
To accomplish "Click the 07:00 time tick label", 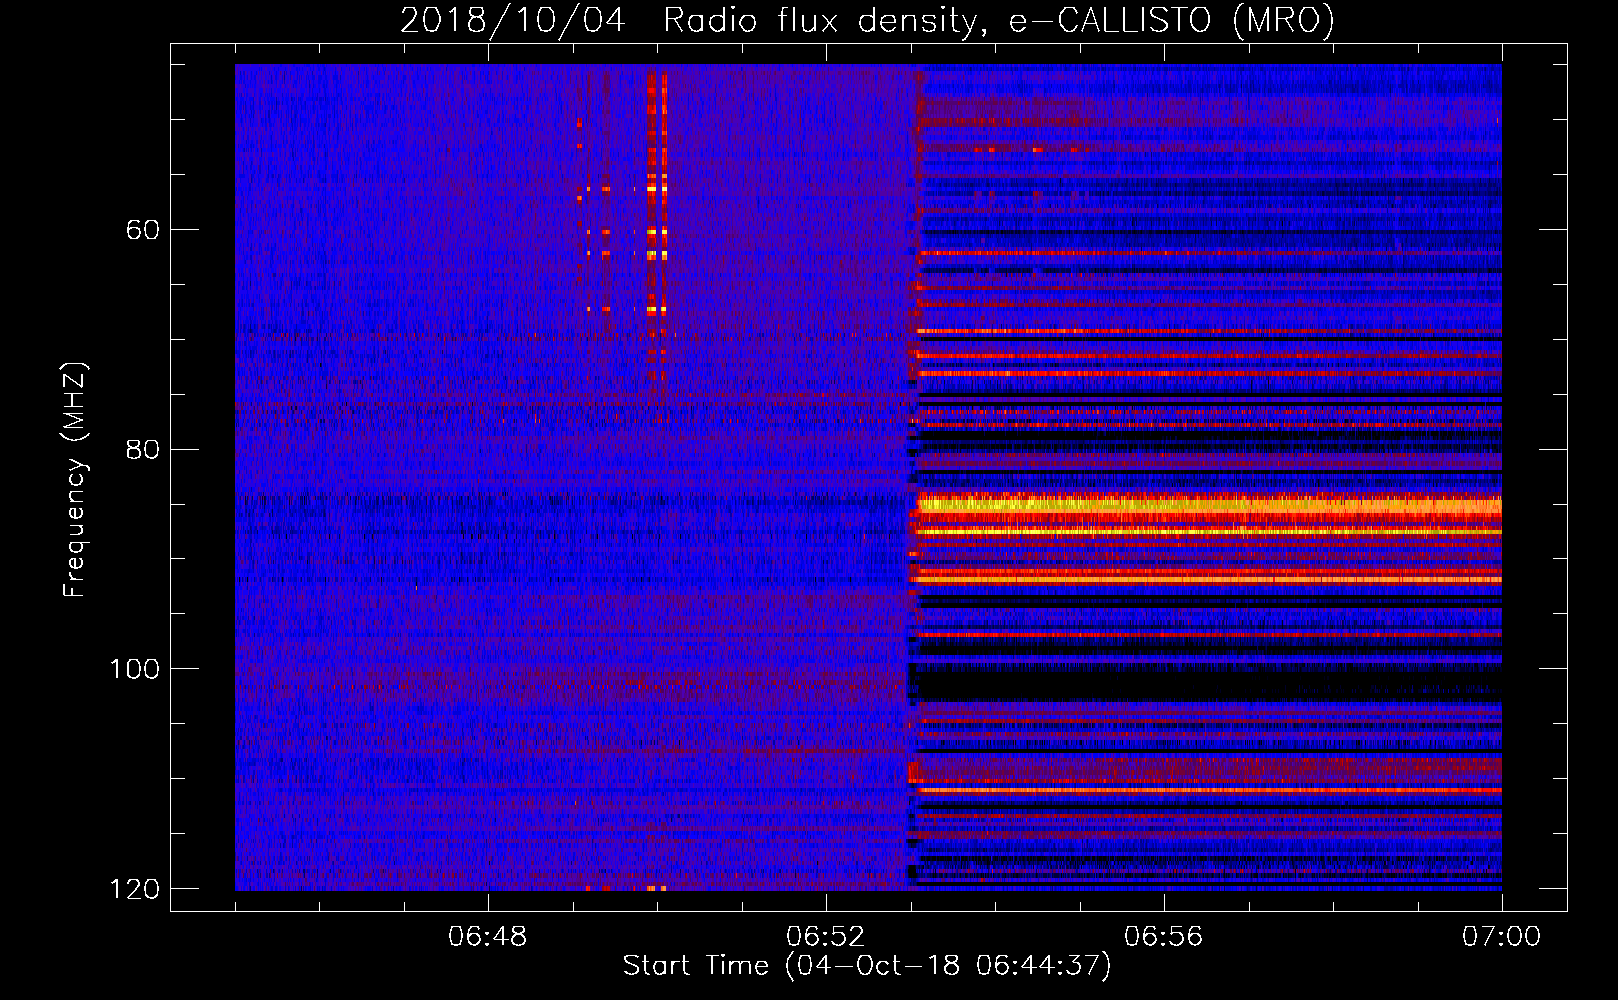I will pos(1501,937).
